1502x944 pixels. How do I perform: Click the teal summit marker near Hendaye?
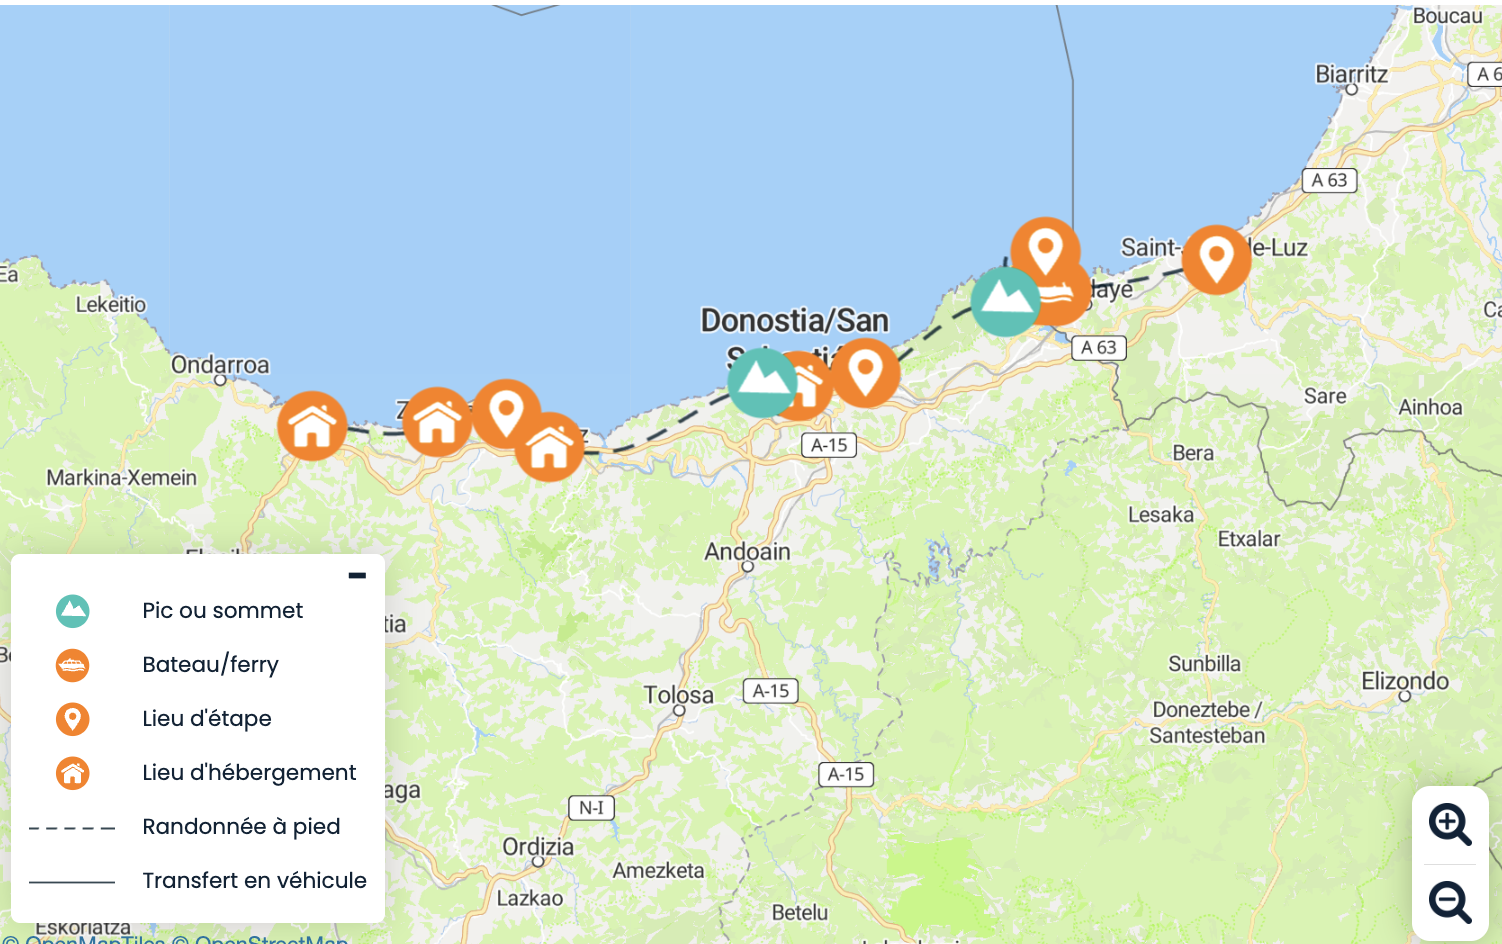click(1005, 301)
